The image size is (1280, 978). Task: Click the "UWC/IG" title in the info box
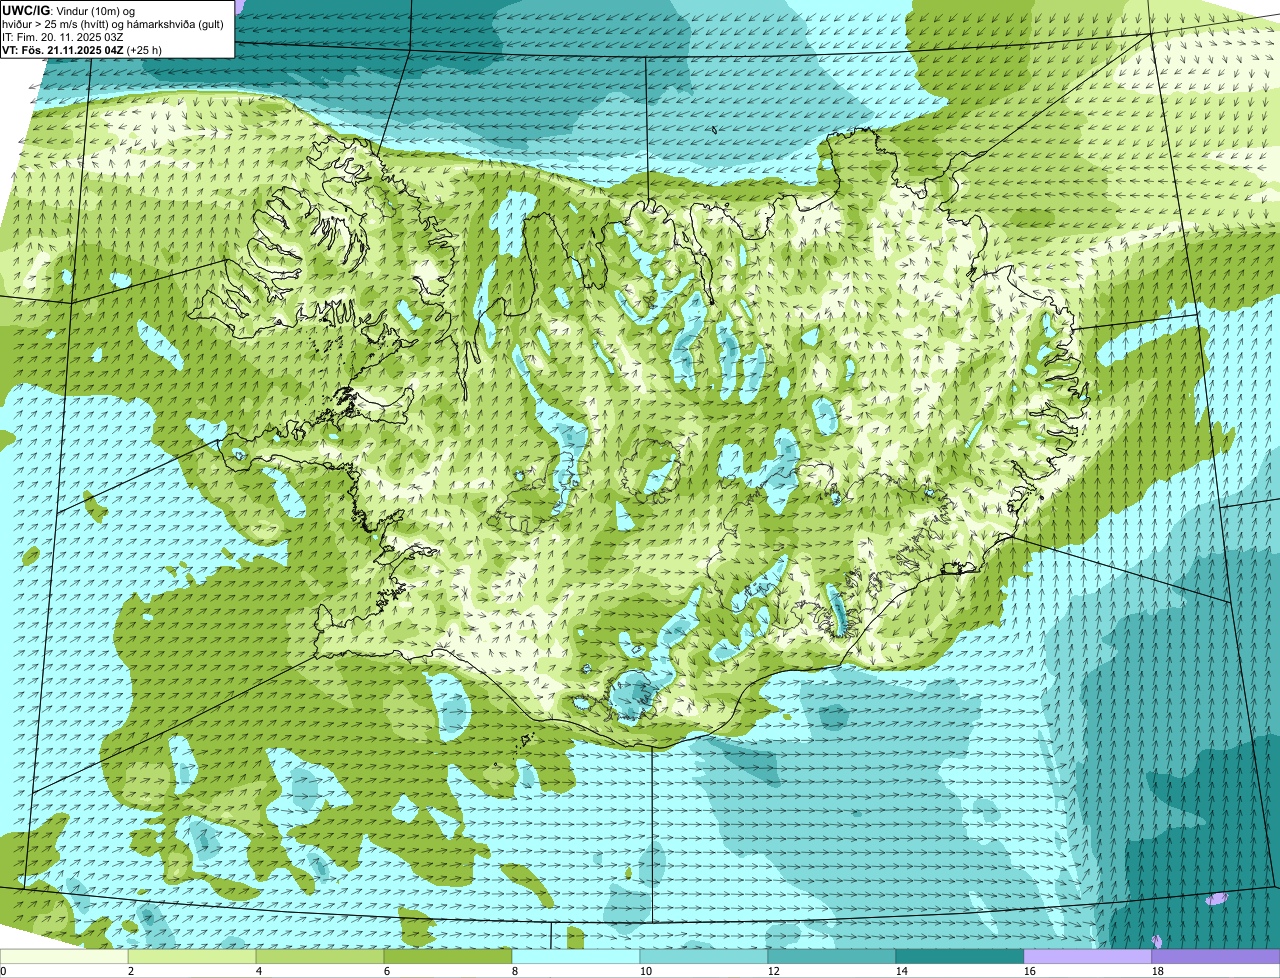pos(26,10)
